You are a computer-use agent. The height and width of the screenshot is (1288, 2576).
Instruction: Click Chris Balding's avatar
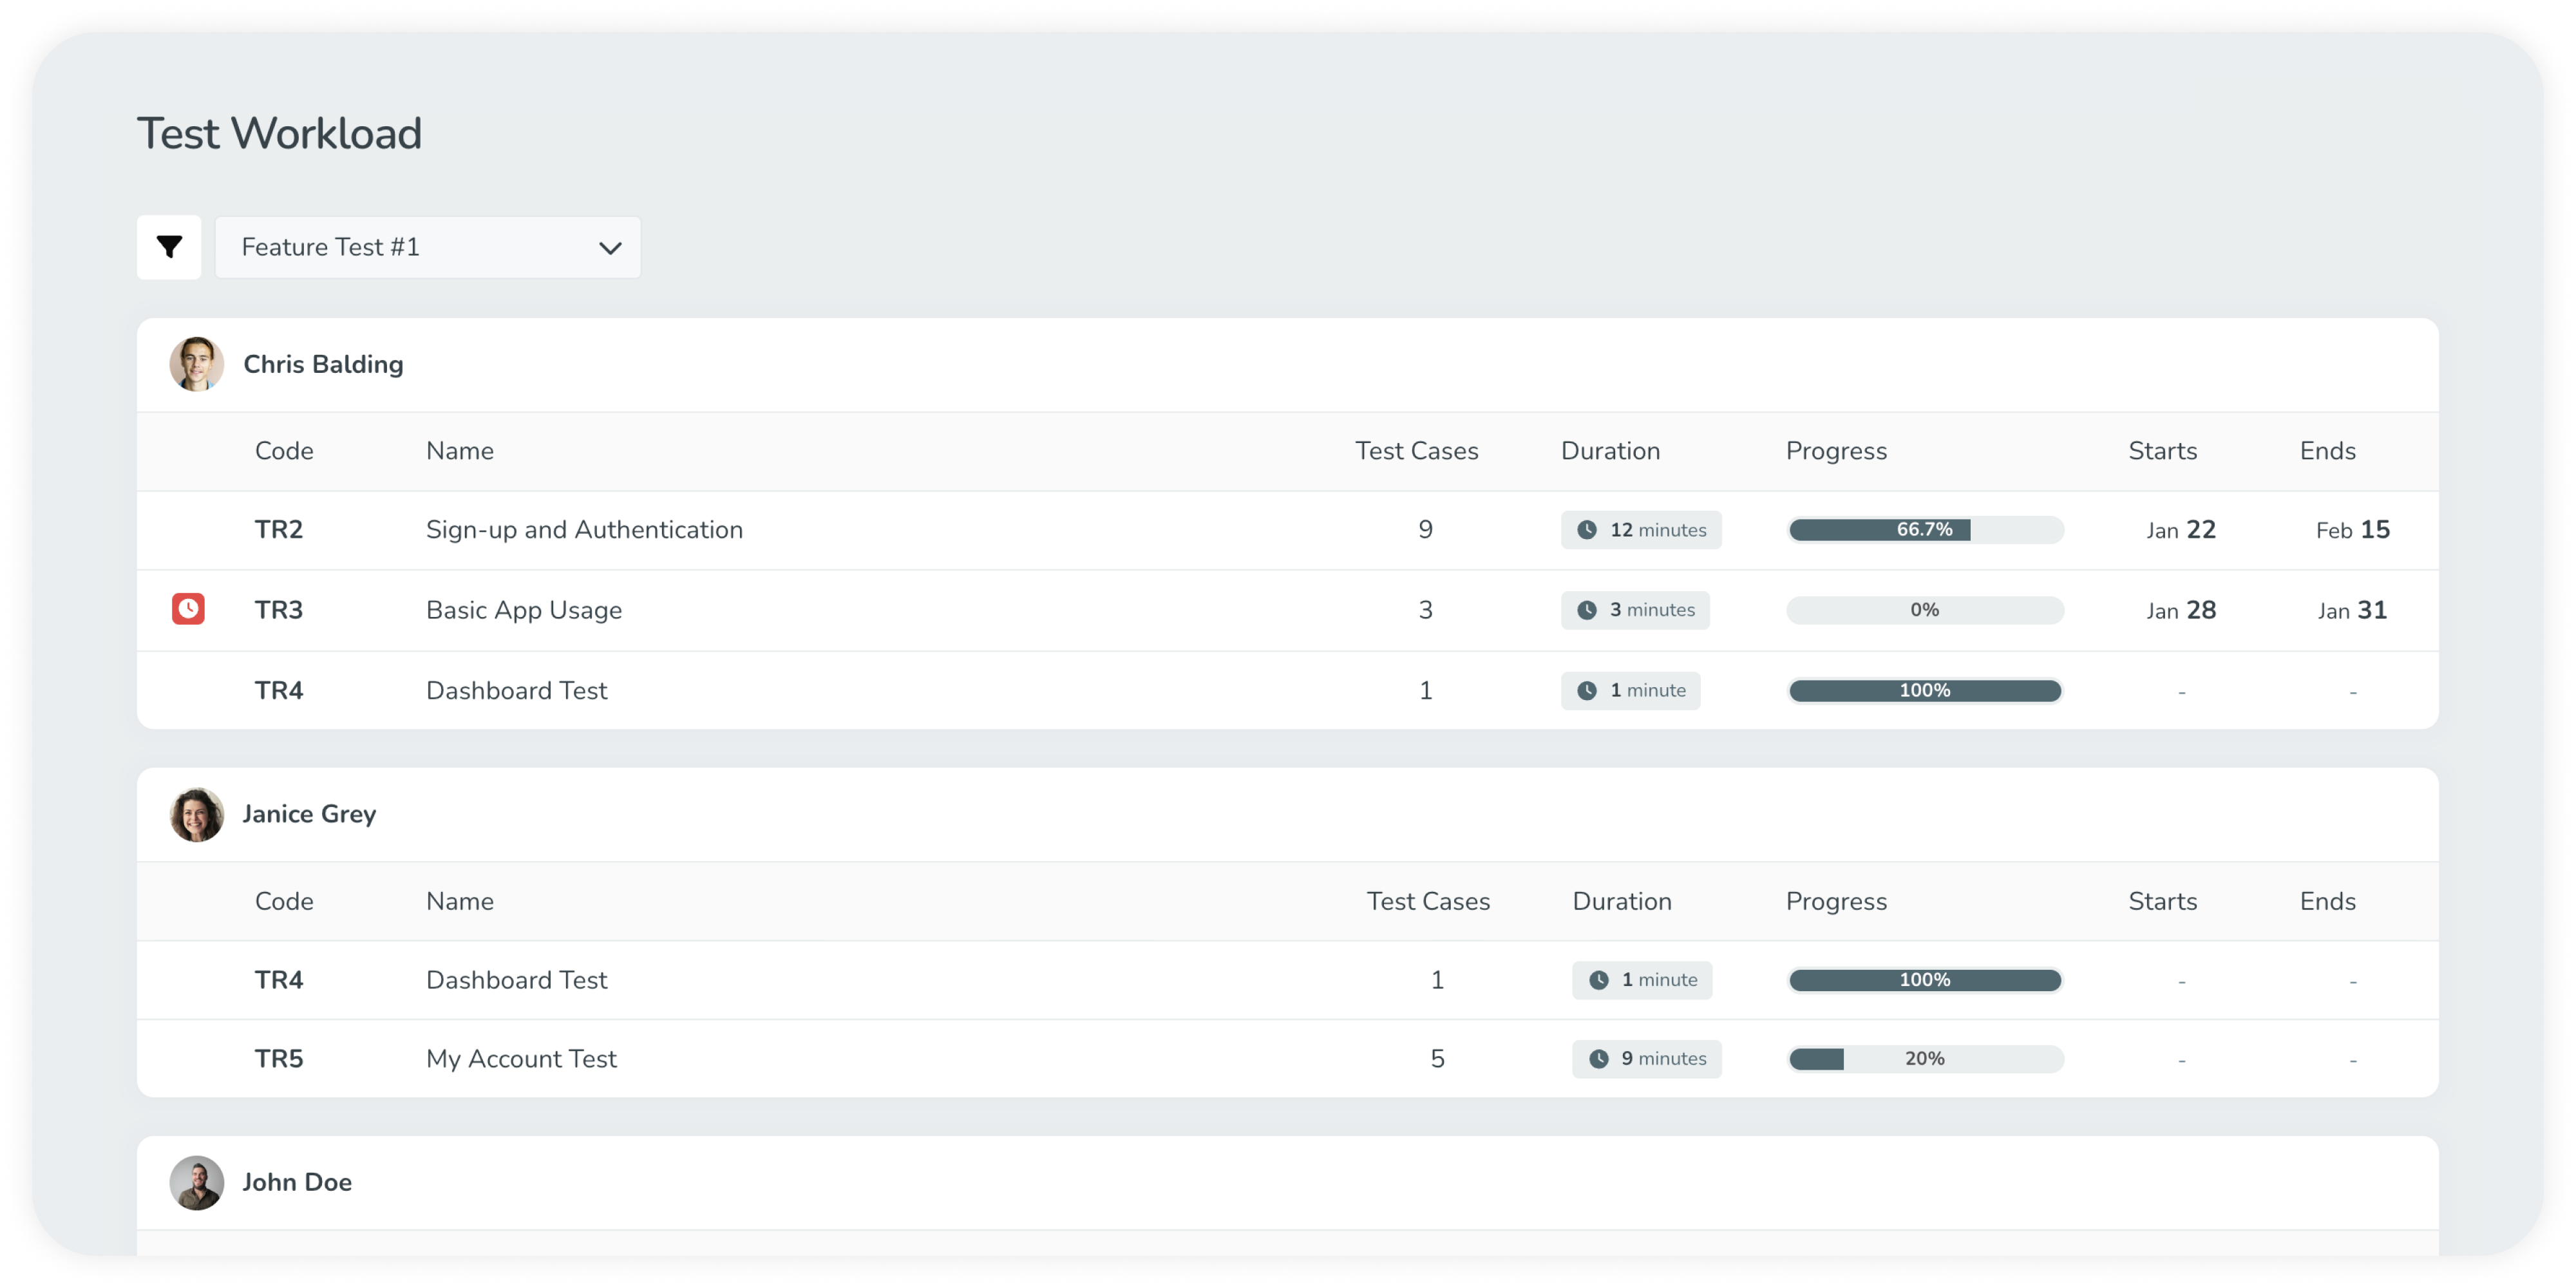point(197,364)
